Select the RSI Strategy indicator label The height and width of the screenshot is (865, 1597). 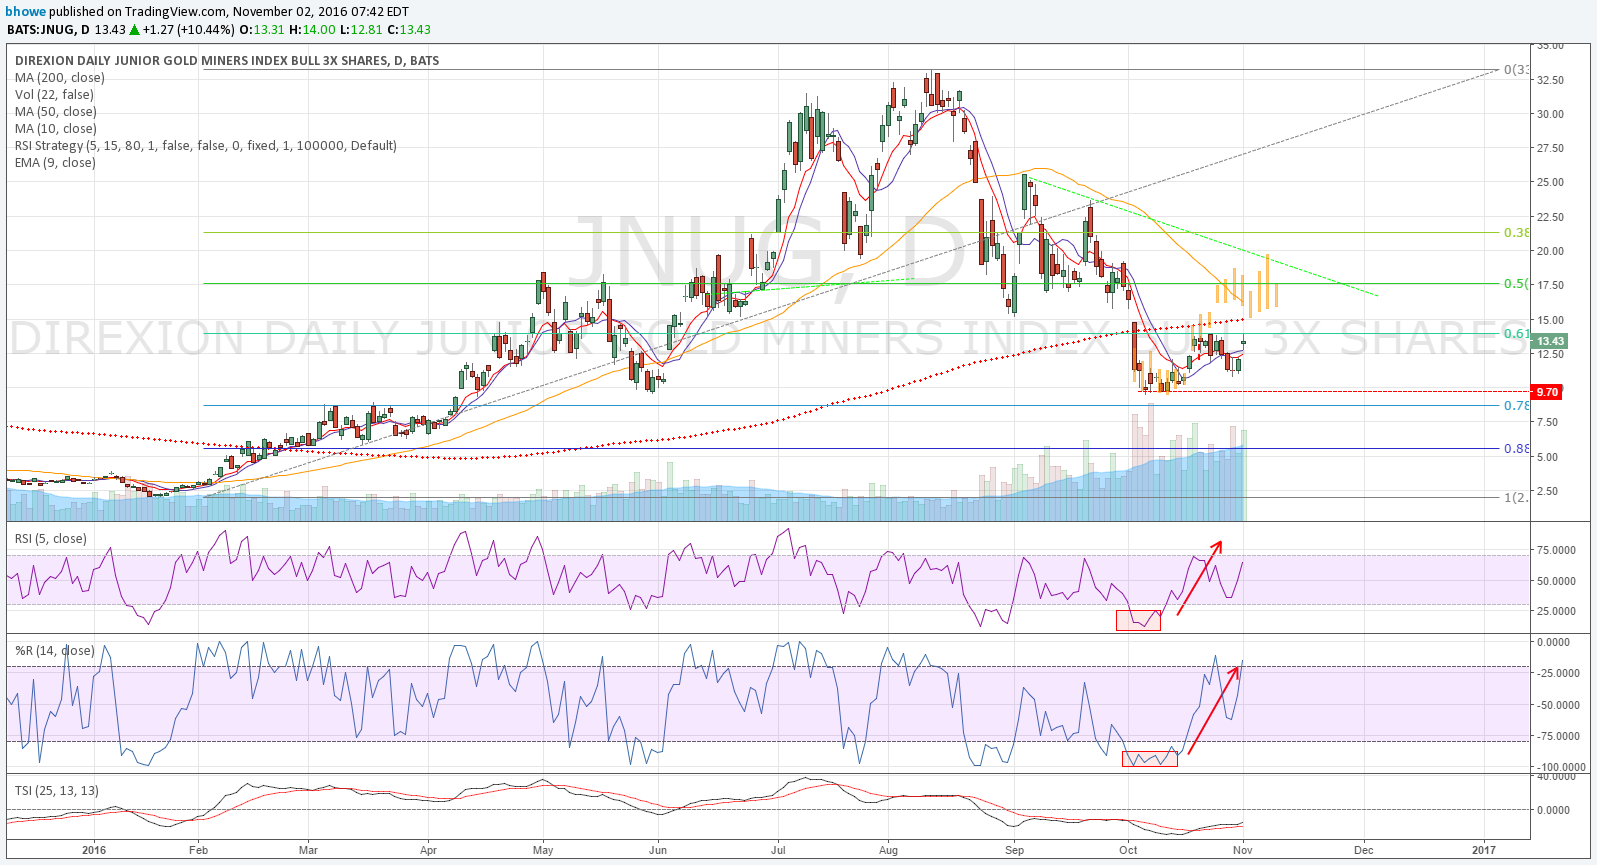tap(206, 145)
